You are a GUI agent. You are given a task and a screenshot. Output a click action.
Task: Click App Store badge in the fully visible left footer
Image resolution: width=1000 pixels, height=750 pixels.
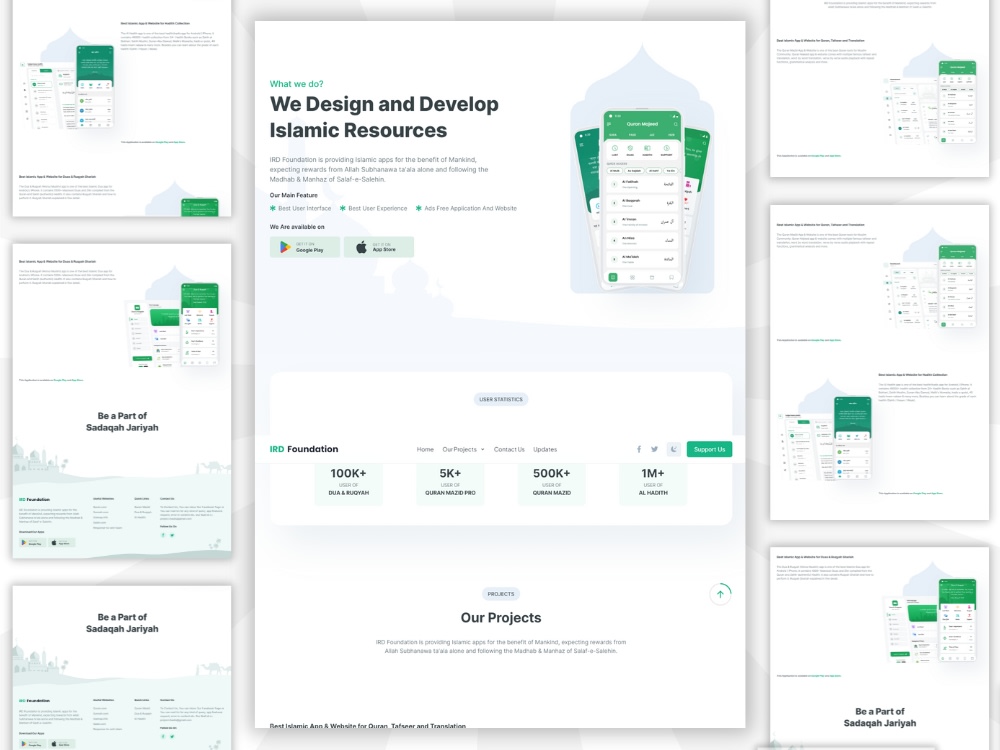(62, 543)
